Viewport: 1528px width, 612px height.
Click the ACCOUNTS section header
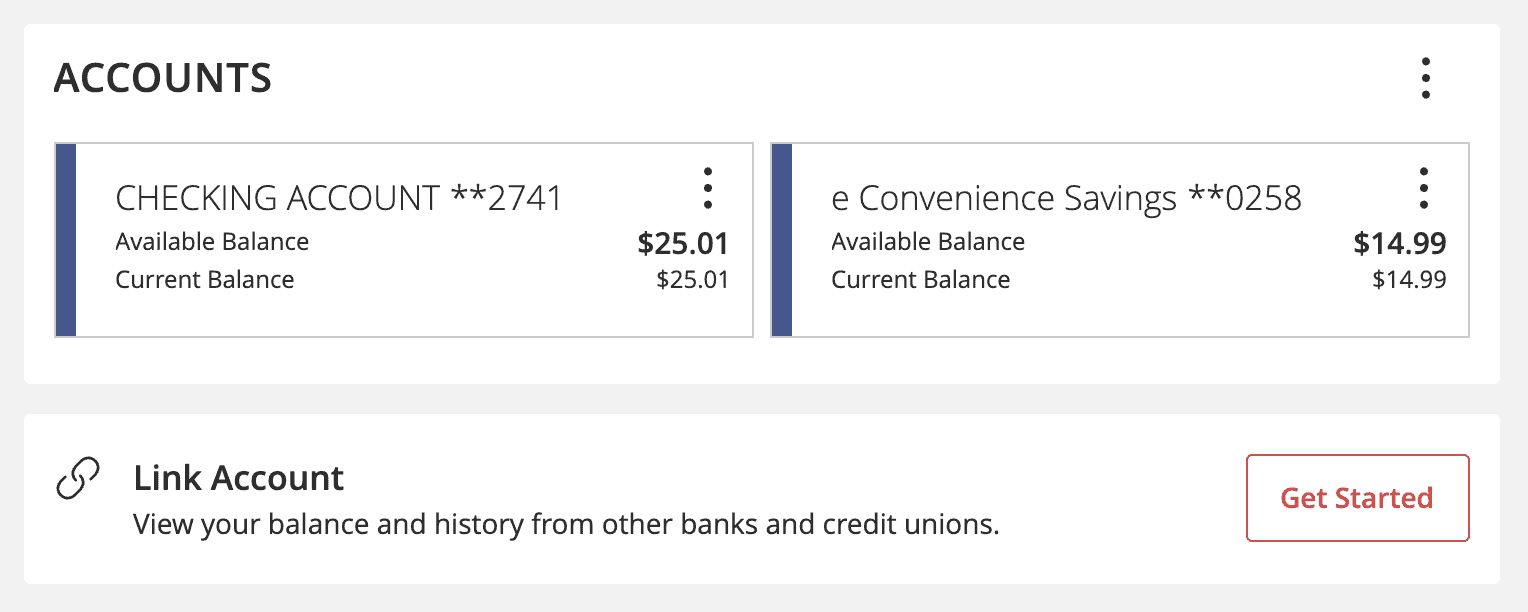pos(162,77)
